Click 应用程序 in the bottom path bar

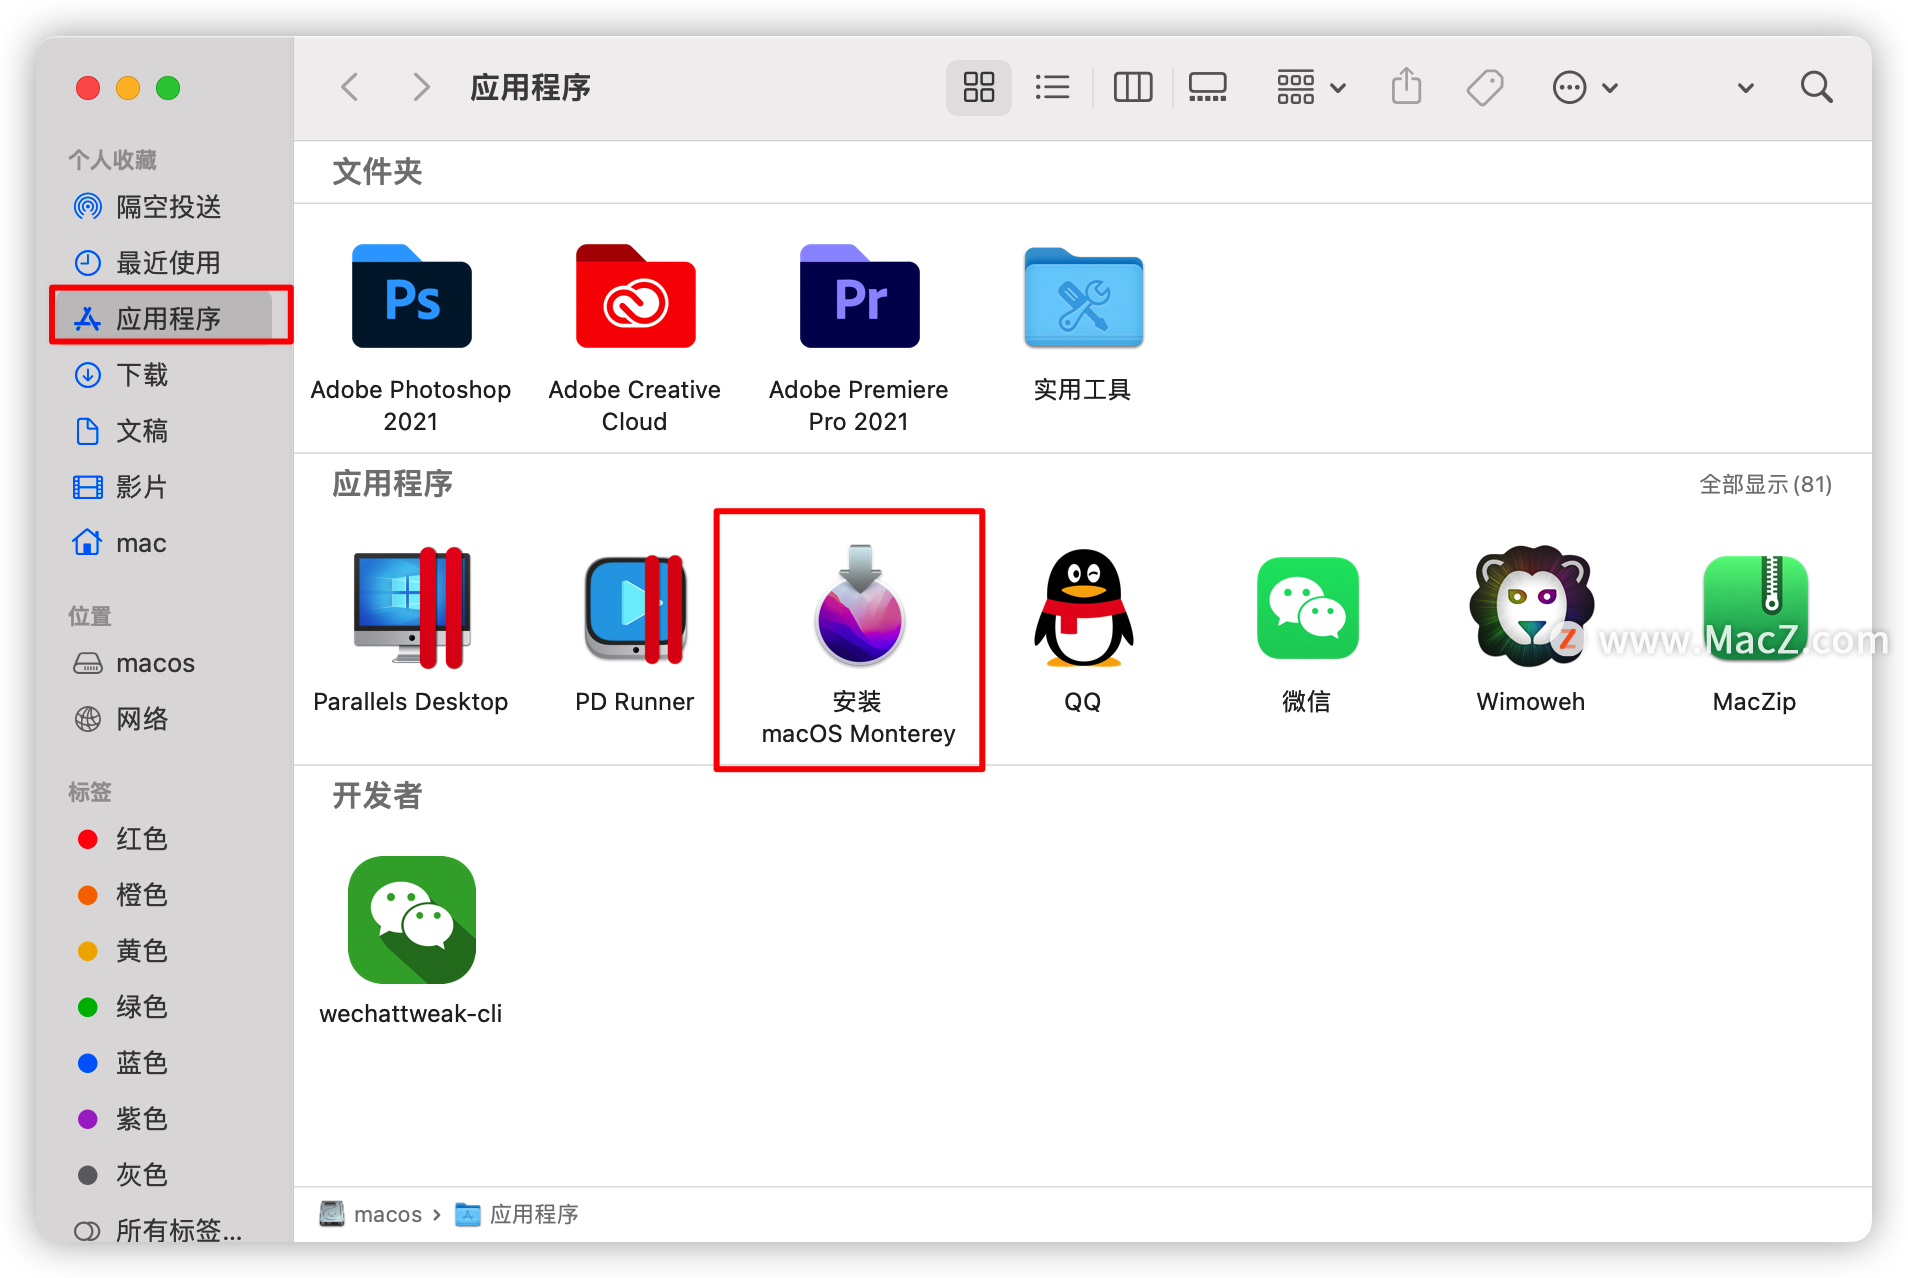tap(517, 1214)
